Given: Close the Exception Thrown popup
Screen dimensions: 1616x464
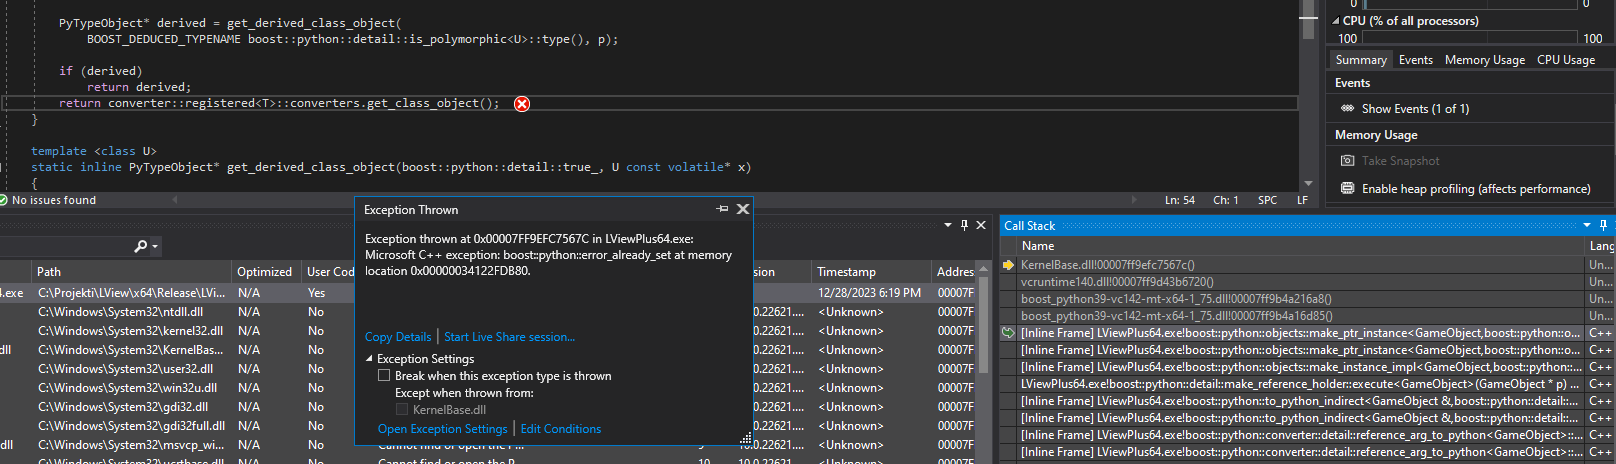Looking at the screenshot, I should click(x=742, y=209).
